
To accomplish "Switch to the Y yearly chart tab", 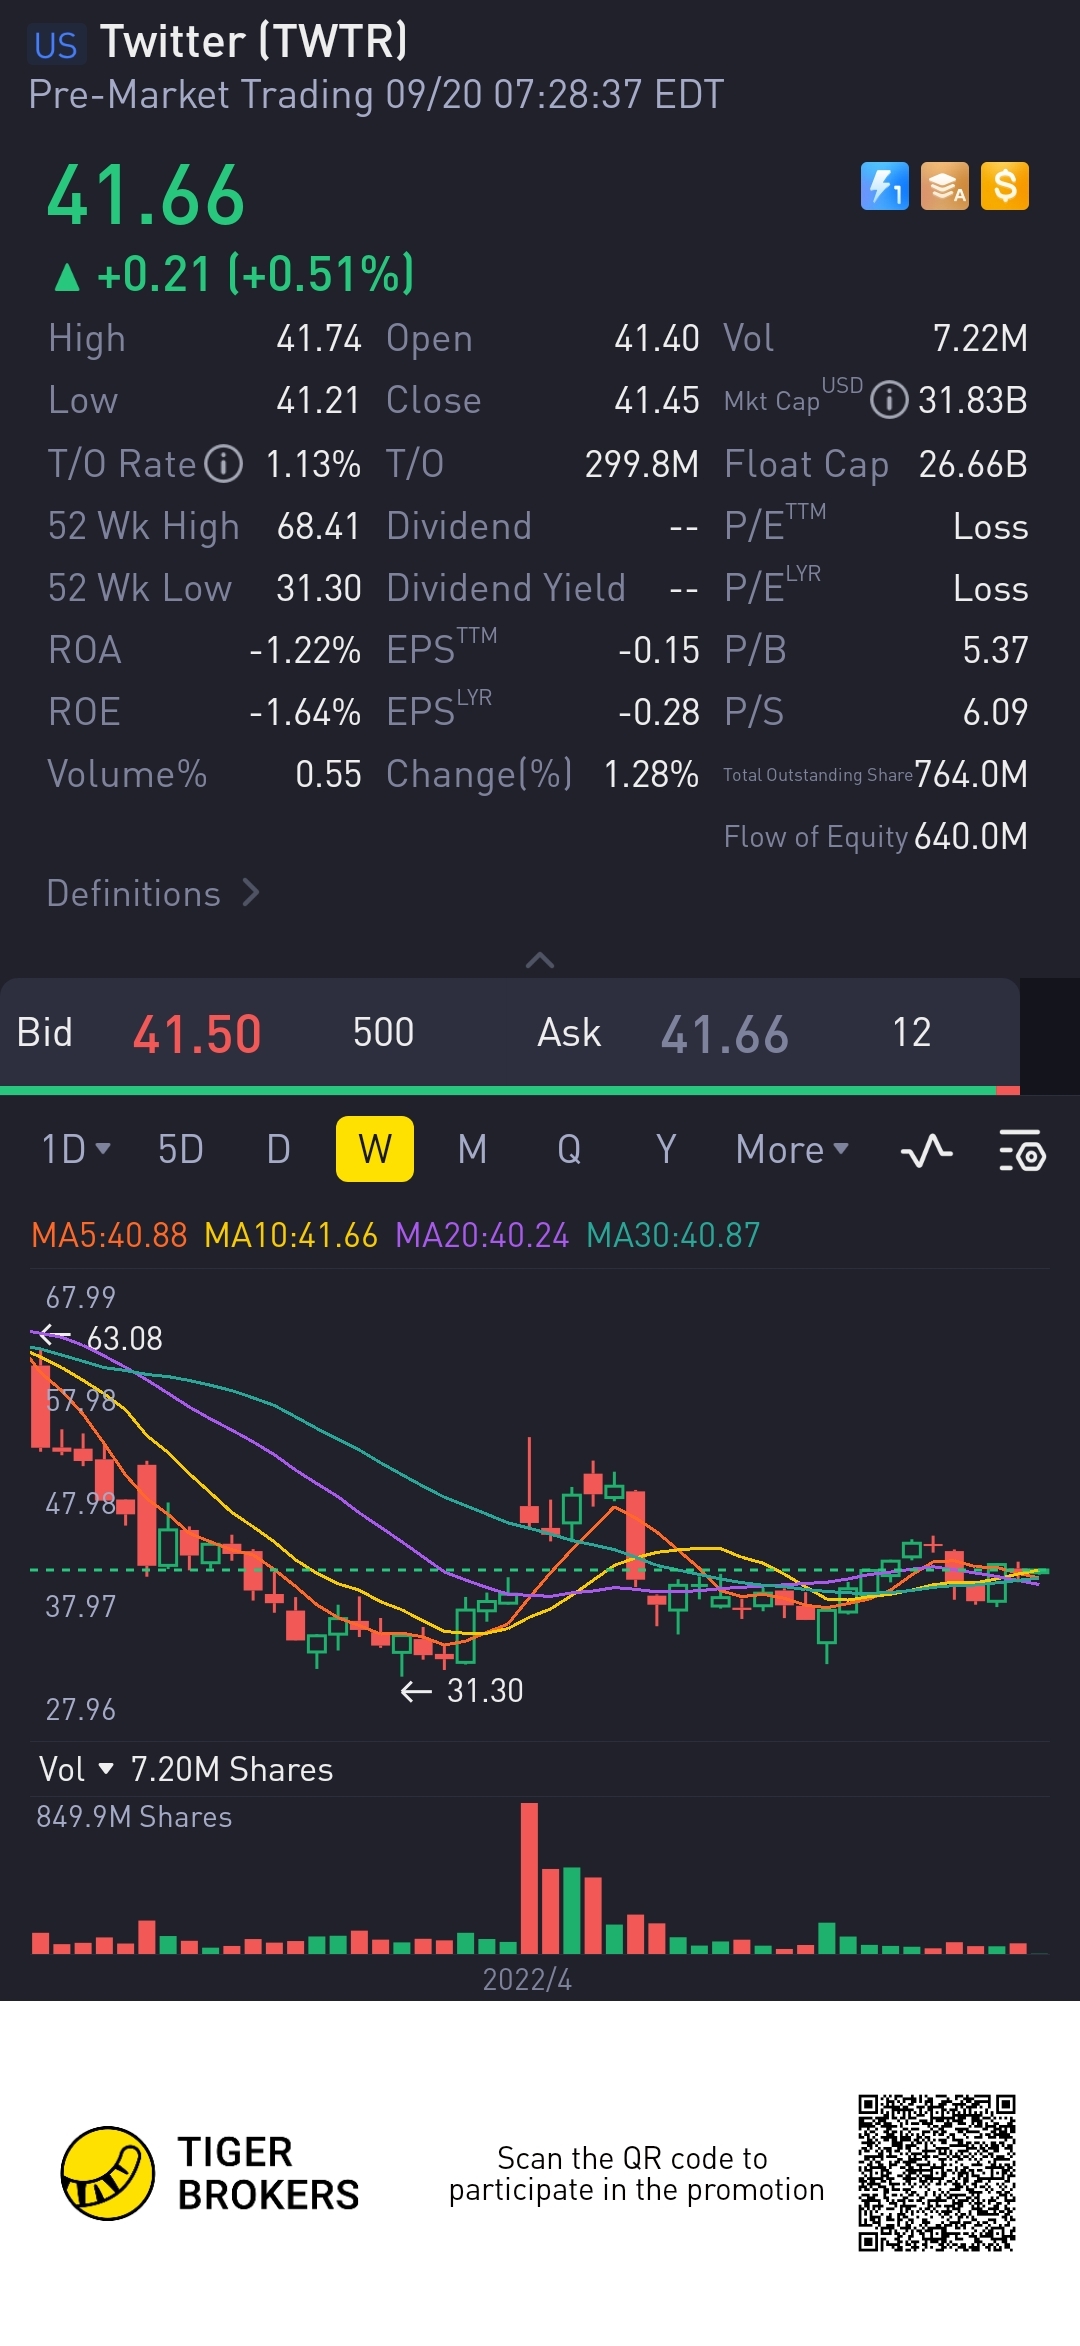I will tap(666, 1149).
